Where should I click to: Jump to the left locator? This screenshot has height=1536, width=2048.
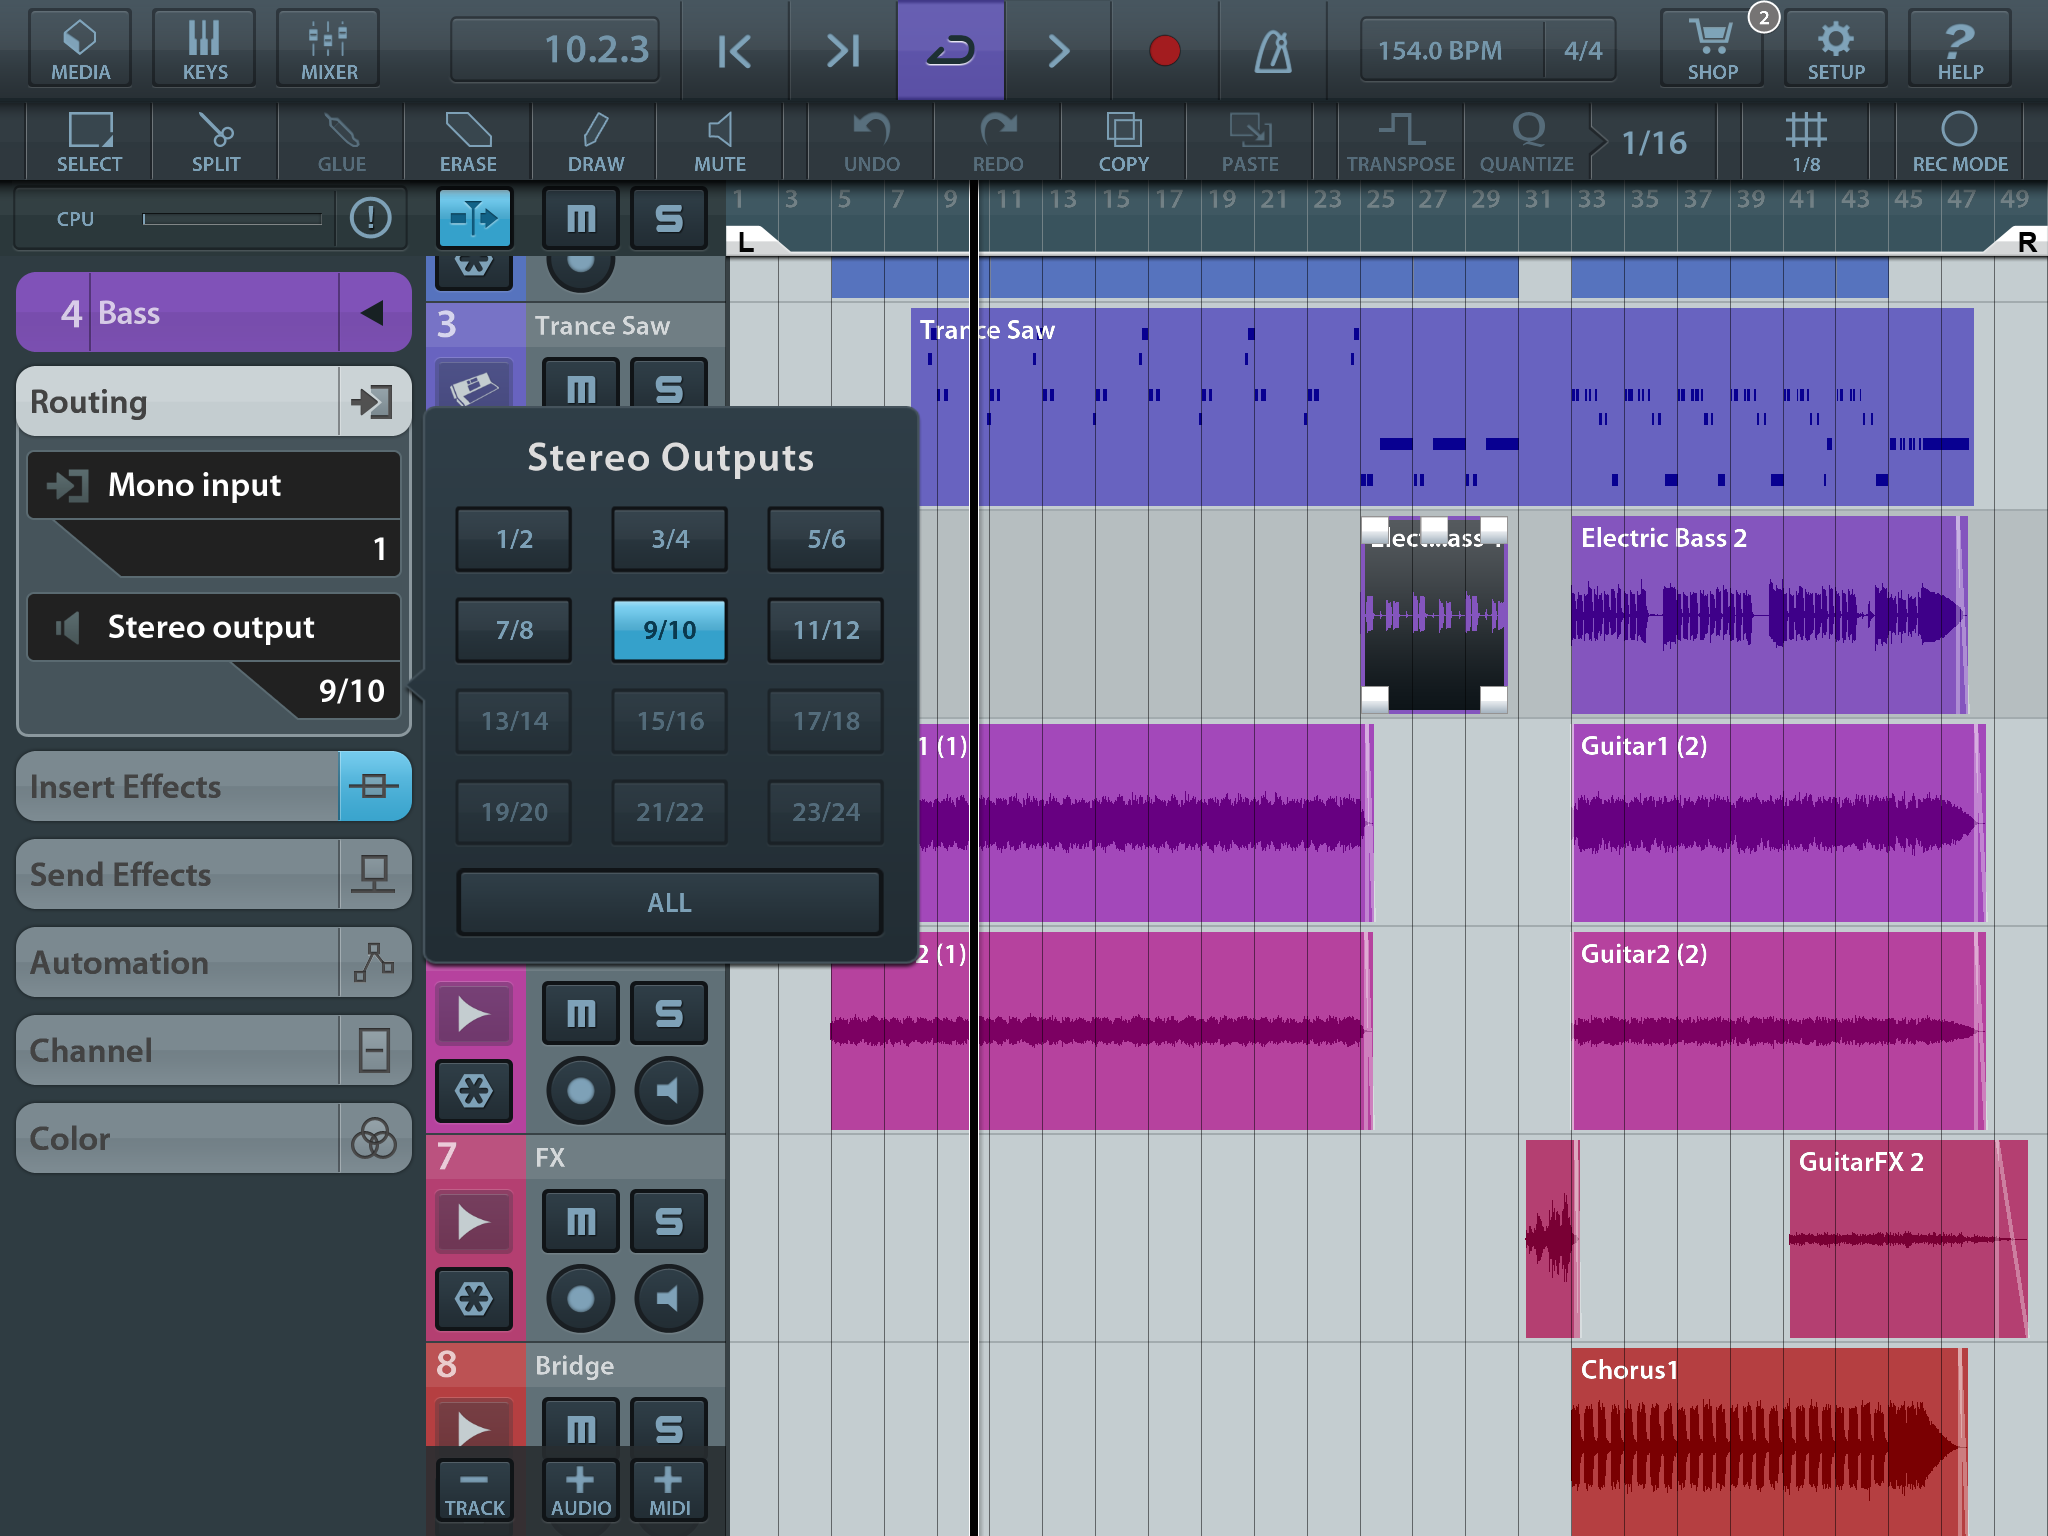[x=735, y=50]
